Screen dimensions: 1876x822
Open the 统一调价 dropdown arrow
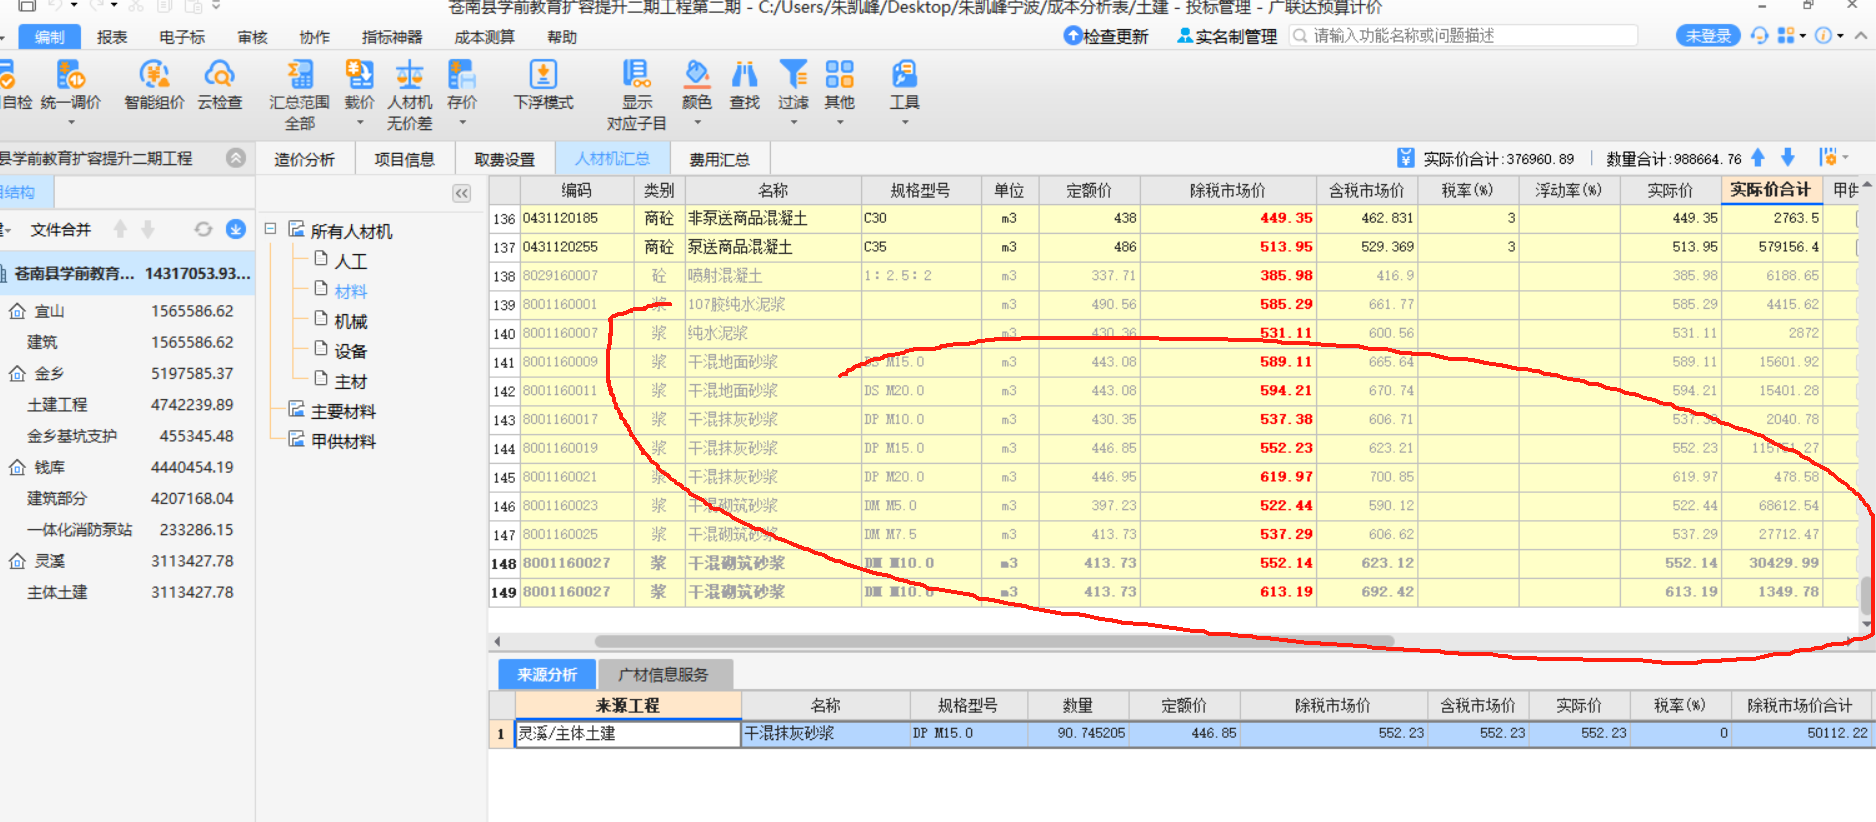[x=71, y=123]
